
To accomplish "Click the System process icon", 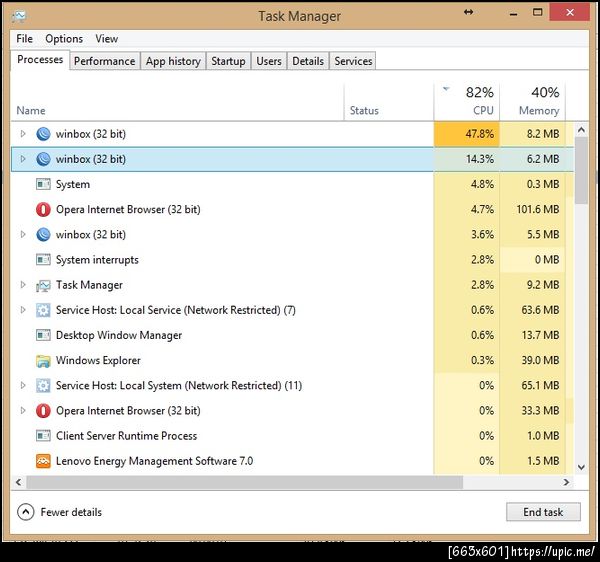I will pyautogui.click(x=43, y=184).
